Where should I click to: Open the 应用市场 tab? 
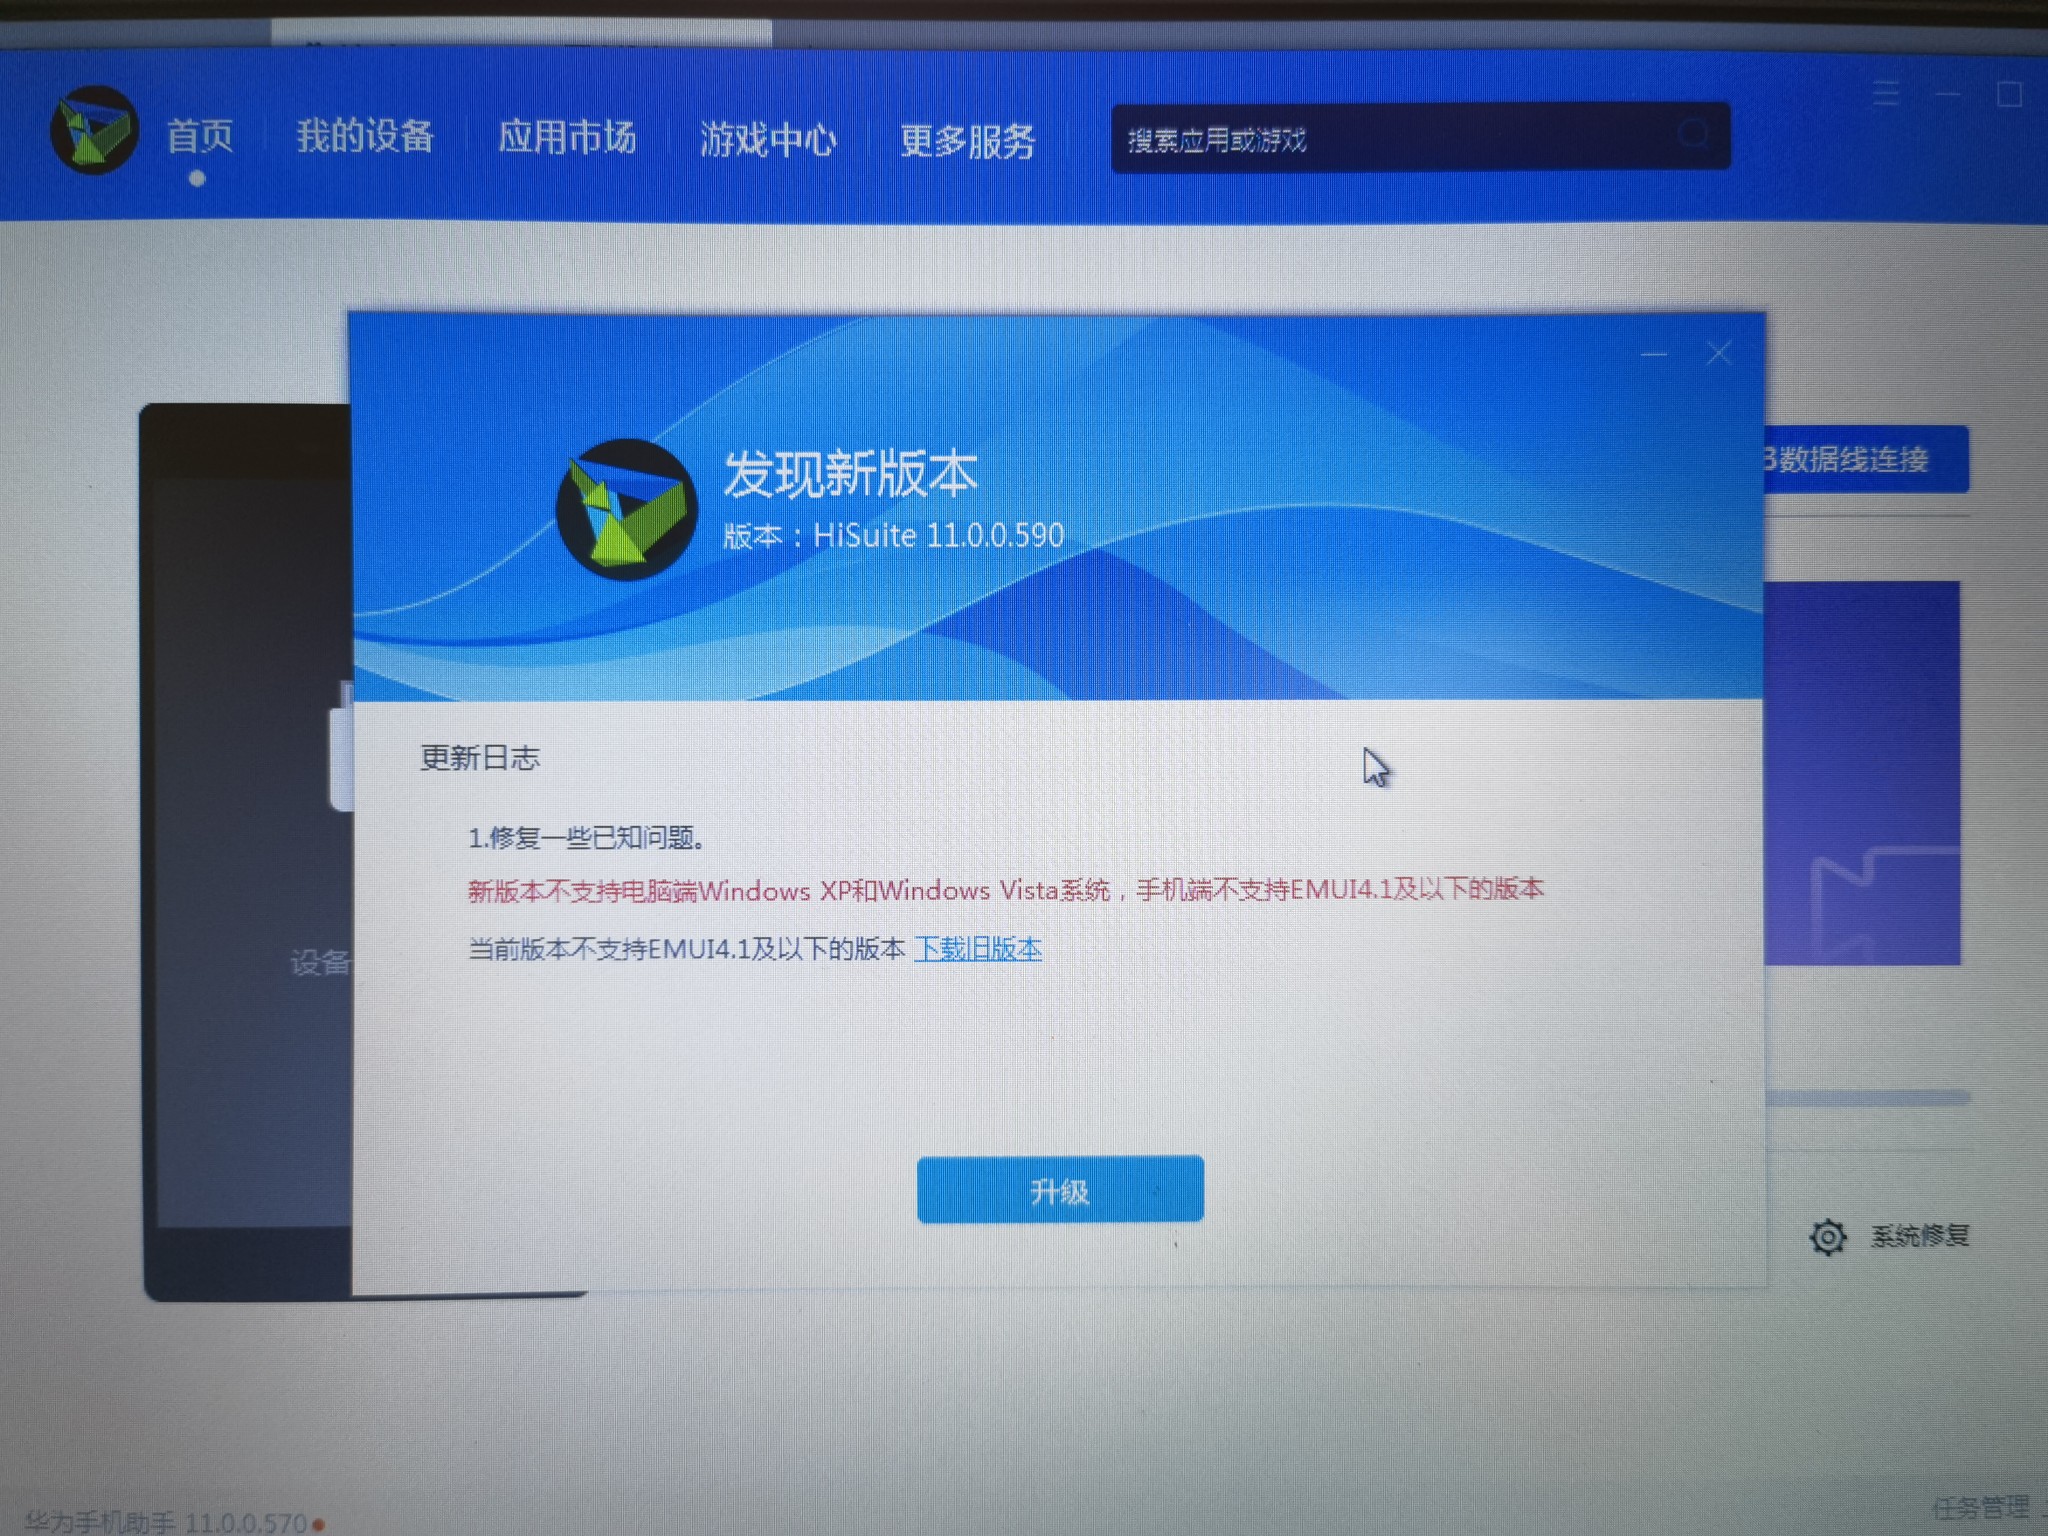click(x=567, y=137)
